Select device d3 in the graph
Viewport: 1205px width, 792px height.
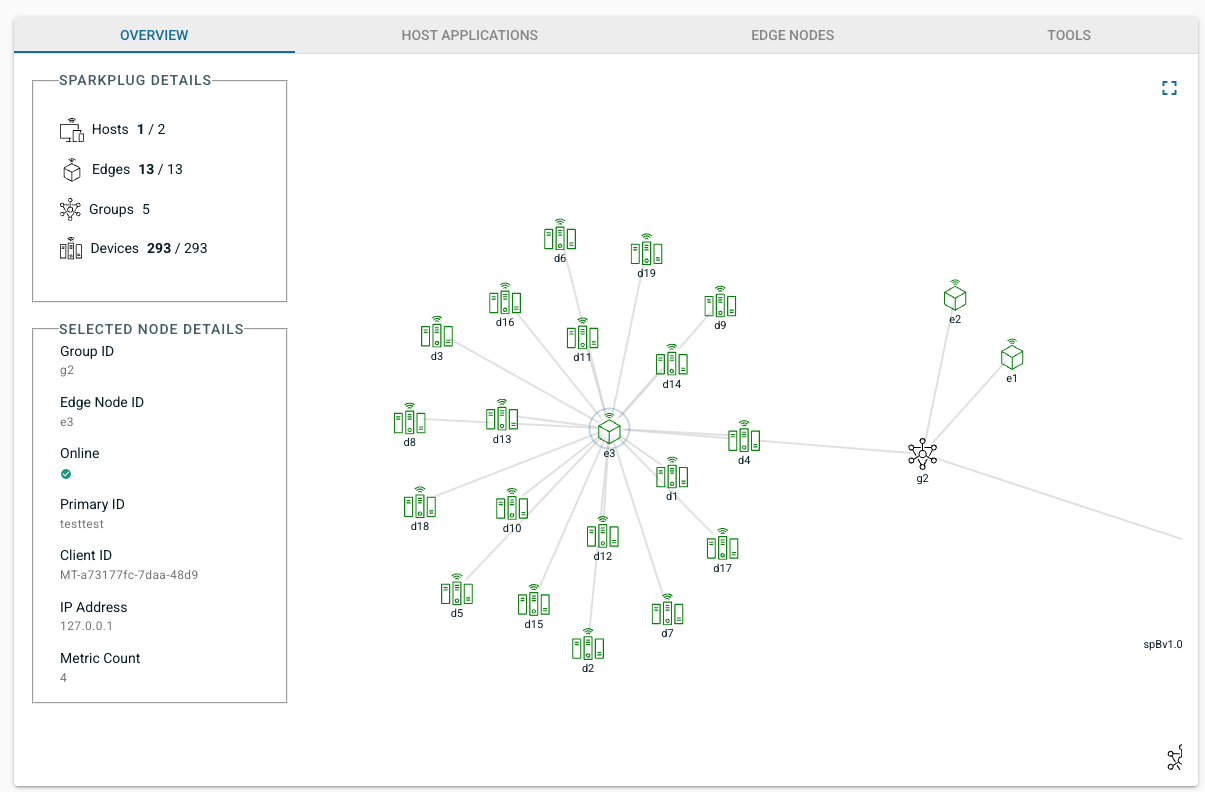[x=437, y=333]
